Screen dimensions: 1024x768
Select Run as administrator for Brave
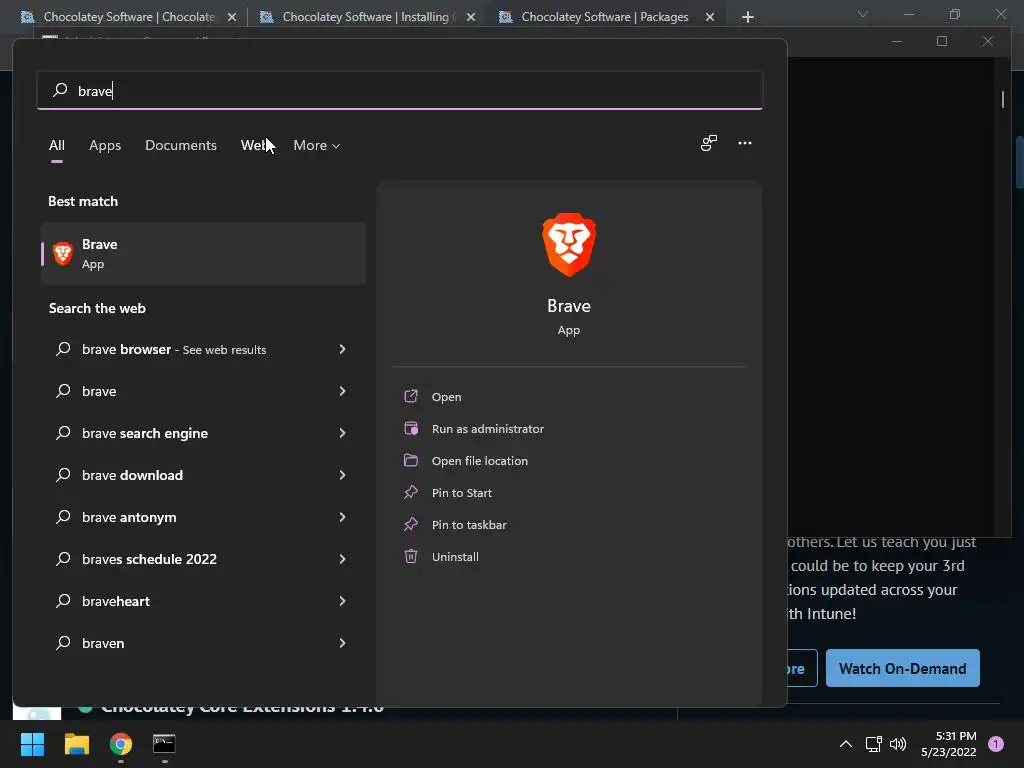[487, 428]
